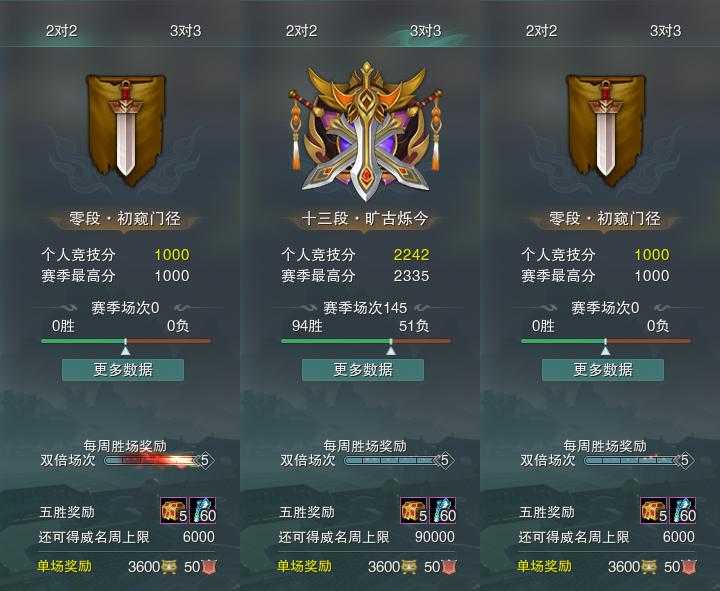Image resolution: width=720 pixels, height=591 pixels.
Task: Open 2对2 tab in right panel
Action: [x=541, y=31]
